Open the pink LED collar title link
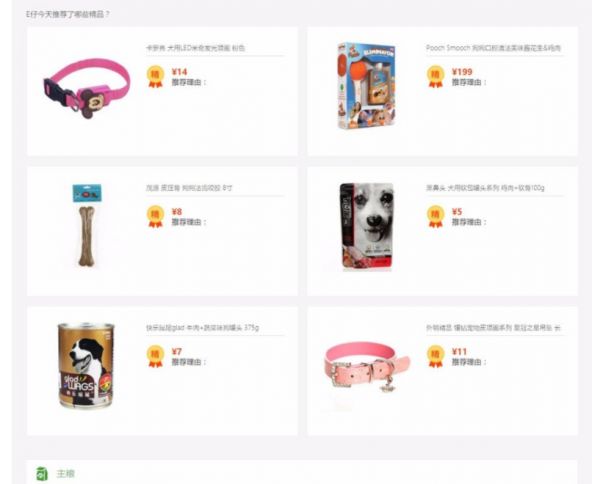600x484 pixels. click(195, 48)
